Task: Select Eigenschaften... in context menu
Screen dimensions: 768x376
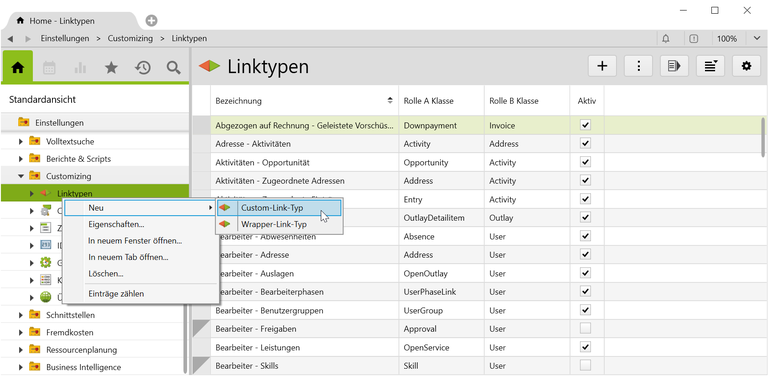Action: (x=142, y=224)
